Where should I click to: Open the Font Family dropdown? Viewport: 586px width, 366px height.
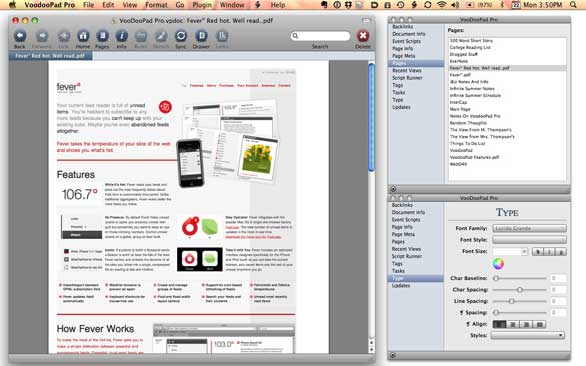click(529, 228)
